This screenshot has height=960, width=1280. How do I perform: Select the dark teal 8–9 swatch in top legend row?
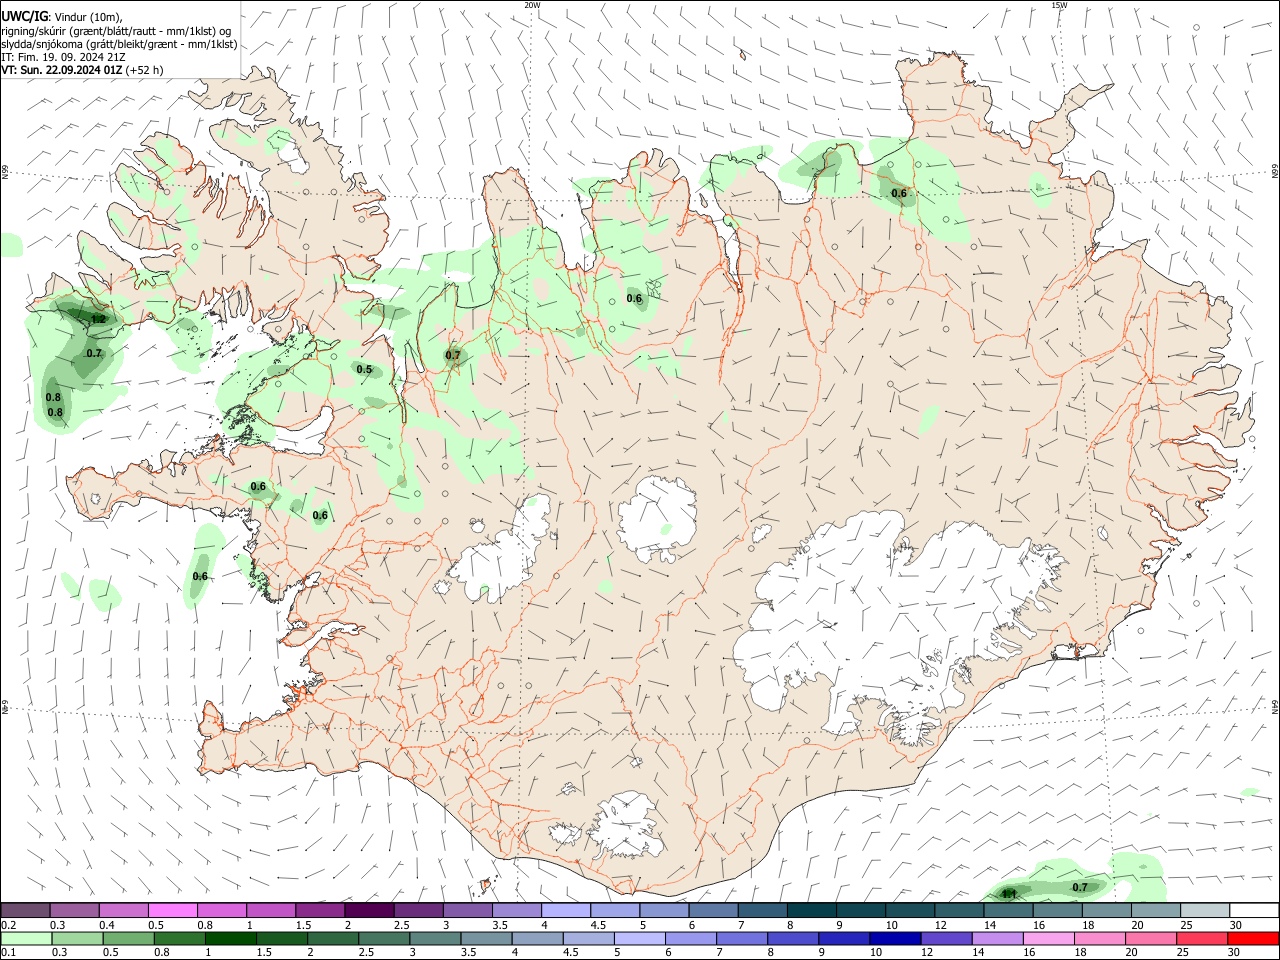(811, 910)
